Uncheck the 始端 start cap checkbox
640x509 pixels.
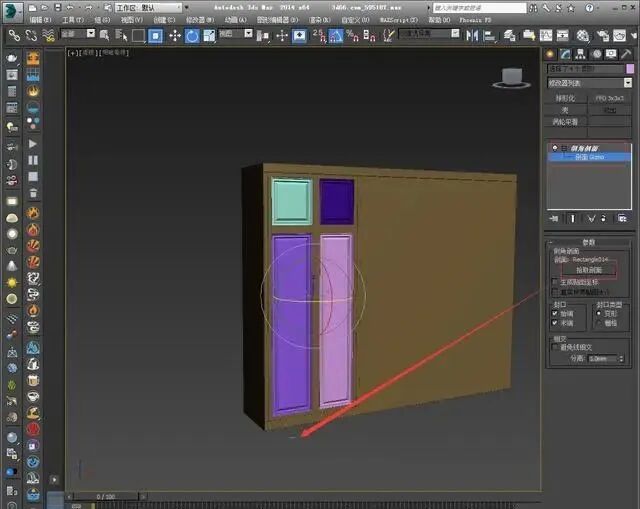pyautogui.click(x=554, y=313)
